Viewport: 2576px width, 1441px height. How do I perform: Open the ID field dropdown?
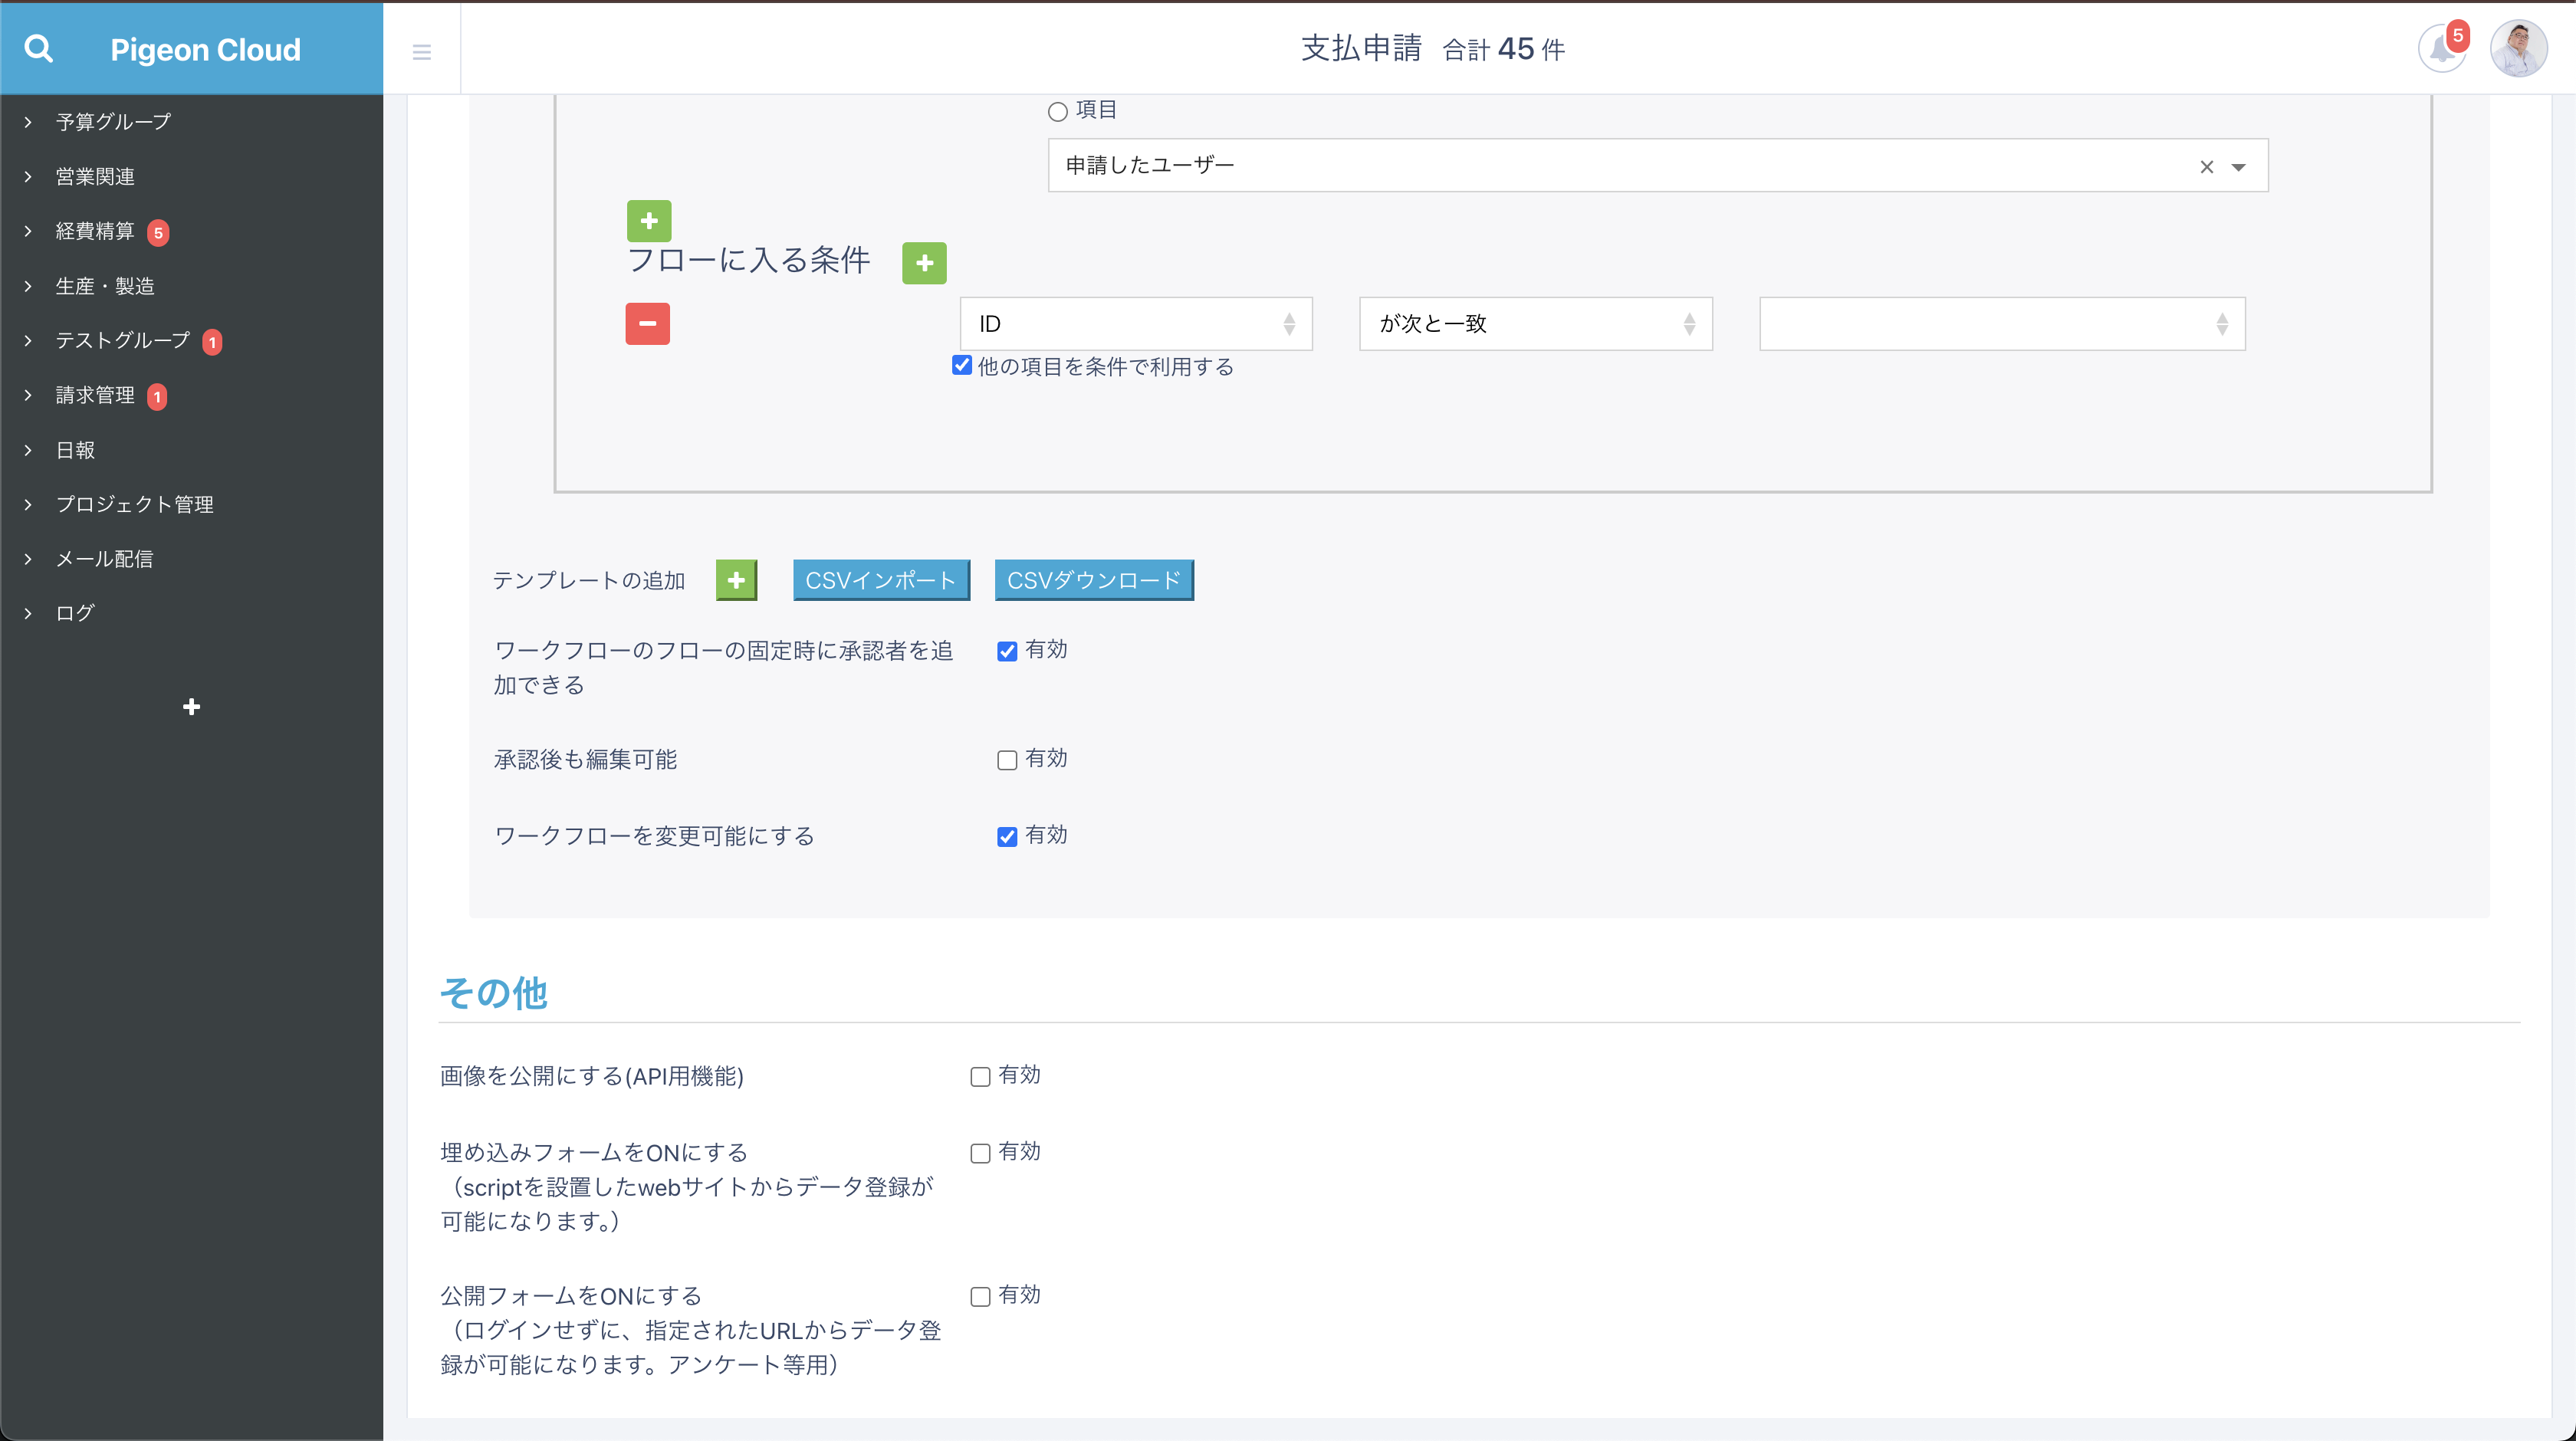click(x=1135, y=324)
